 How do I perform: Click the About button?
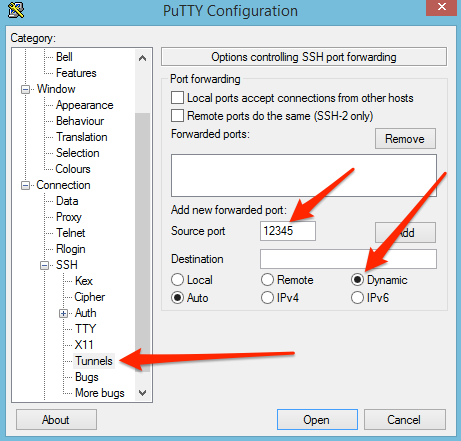(x=56, y=420)
